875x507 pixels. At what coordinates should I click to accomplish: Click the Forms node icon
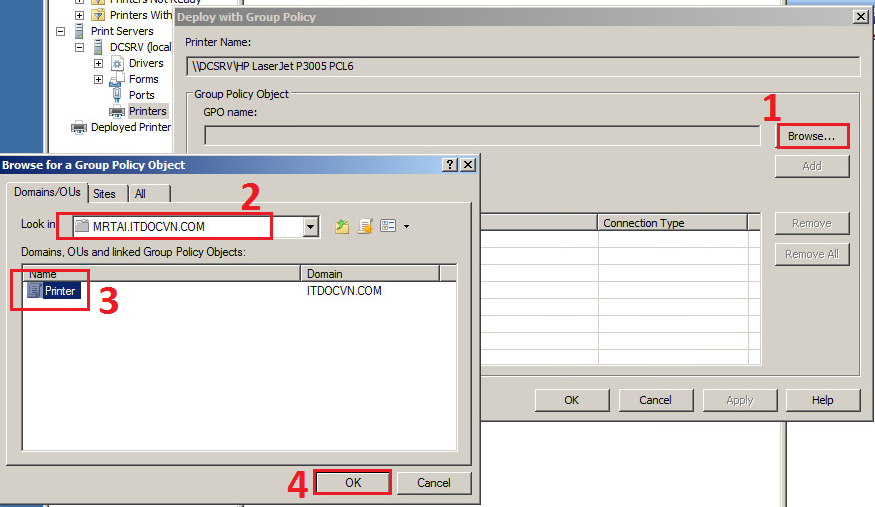tap(116, 79)
